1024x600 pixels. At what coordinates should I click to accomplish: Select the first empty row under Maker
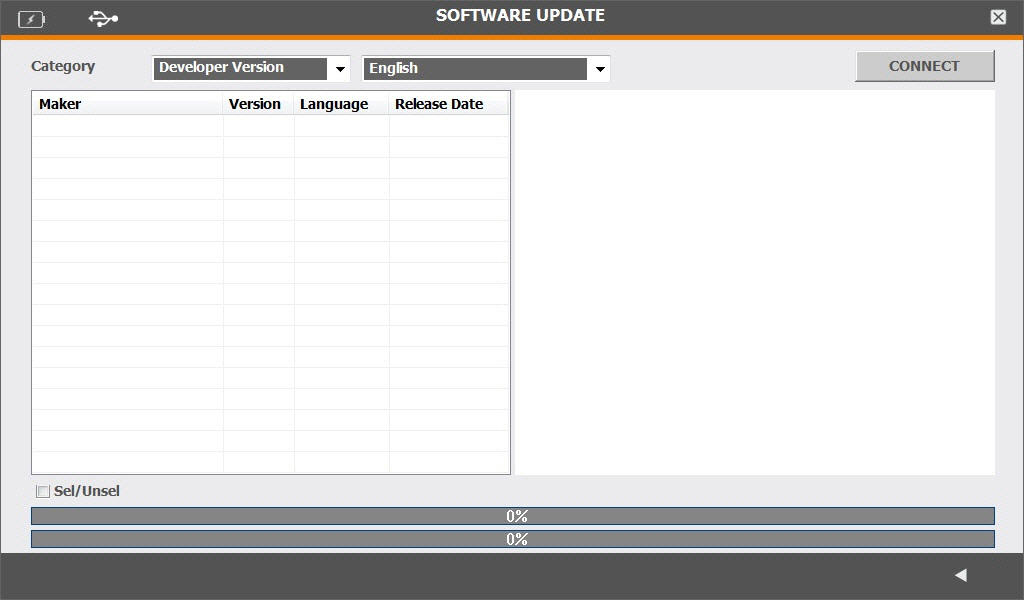[x=127, y=126]
